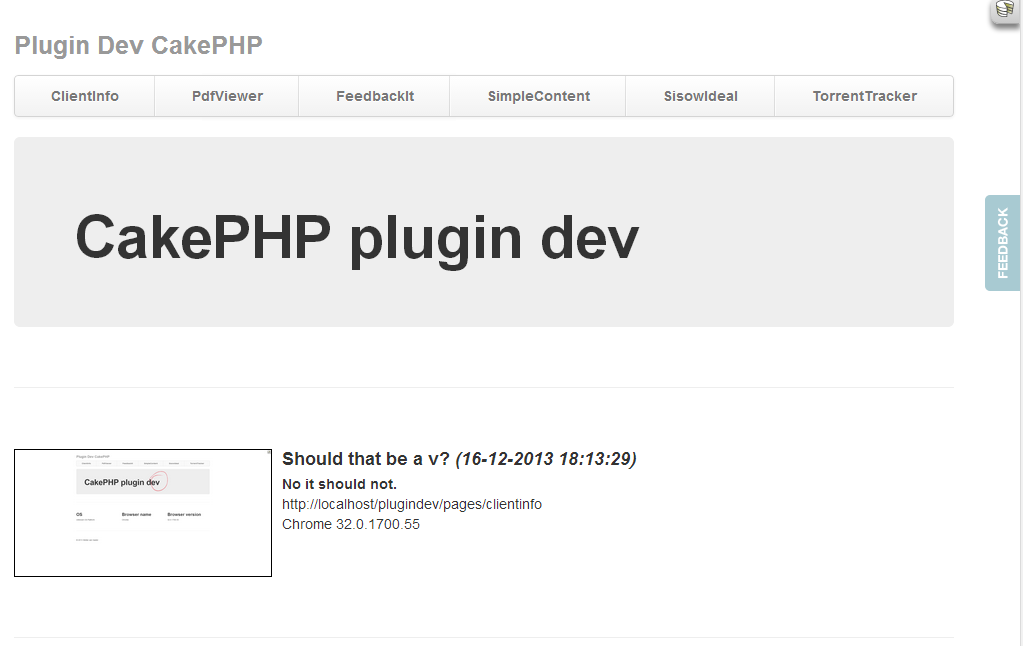This screenshot has height=646, width=1023.
Task: Click the Chrome 32.0.1700.55 text
Action: [x=351, y=525]
